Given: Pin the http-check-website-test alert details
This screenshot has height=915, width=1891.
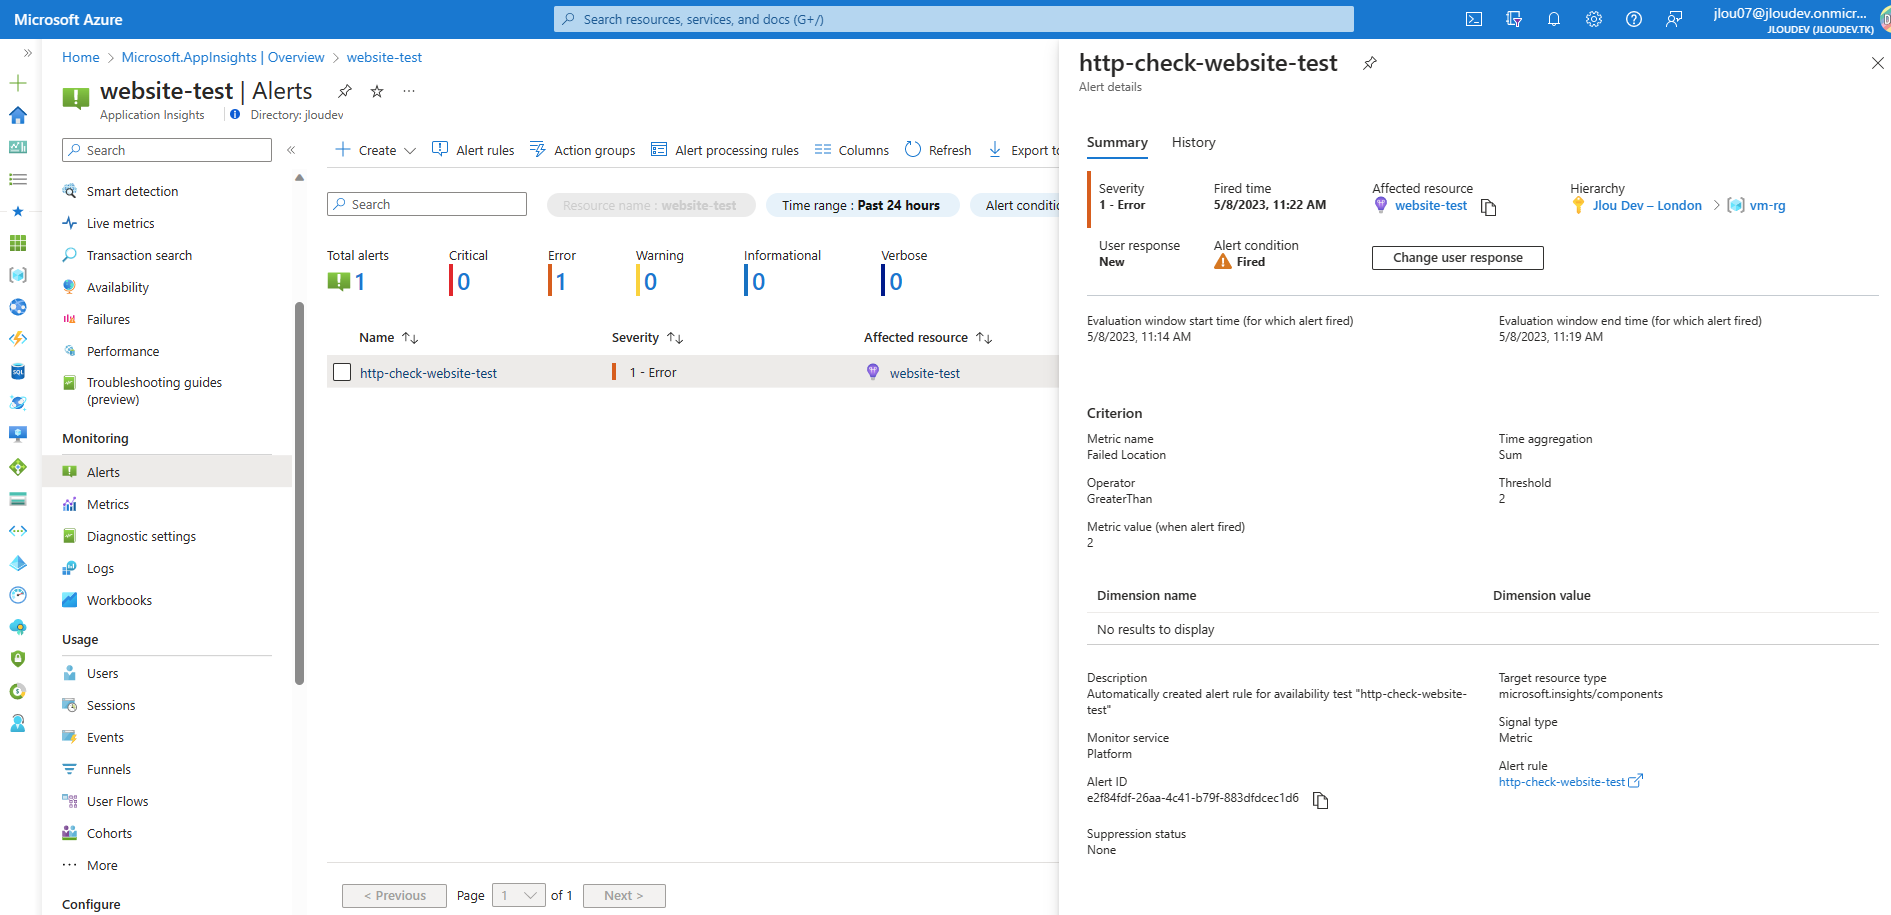Looking at the screenshot, I should point(1370,63).
